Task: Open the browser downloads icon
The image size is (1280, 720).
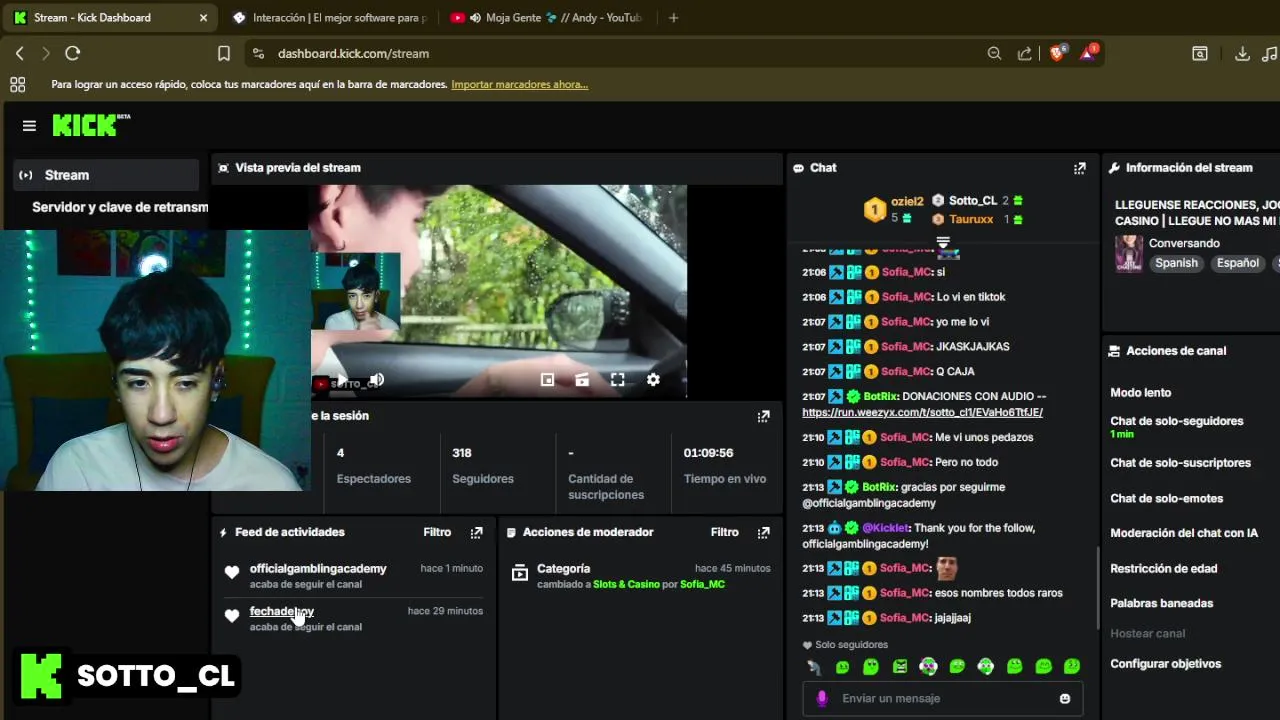Action: (x=1242, y=54)
